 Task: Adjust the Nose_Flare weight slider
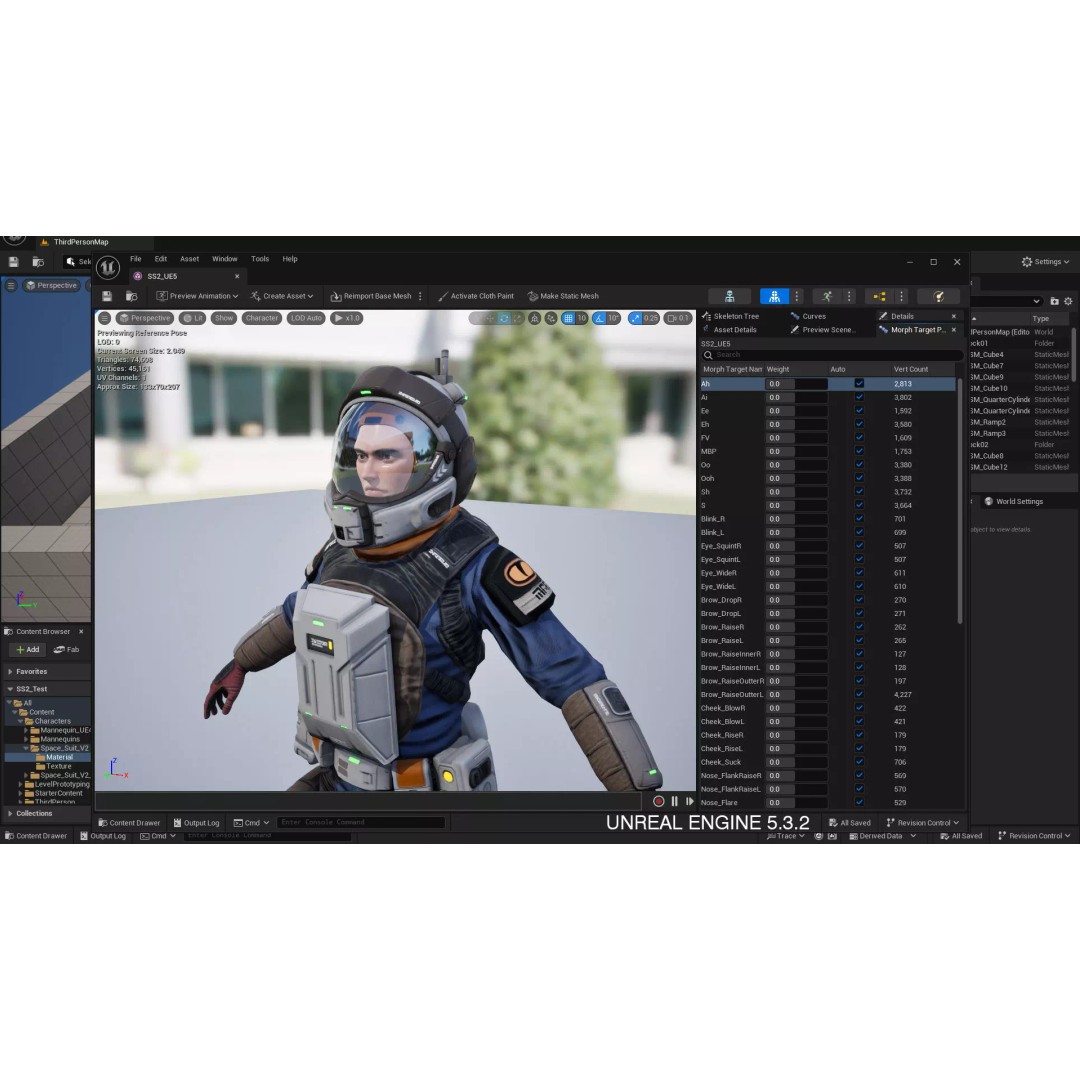click(x=796, y=802)
